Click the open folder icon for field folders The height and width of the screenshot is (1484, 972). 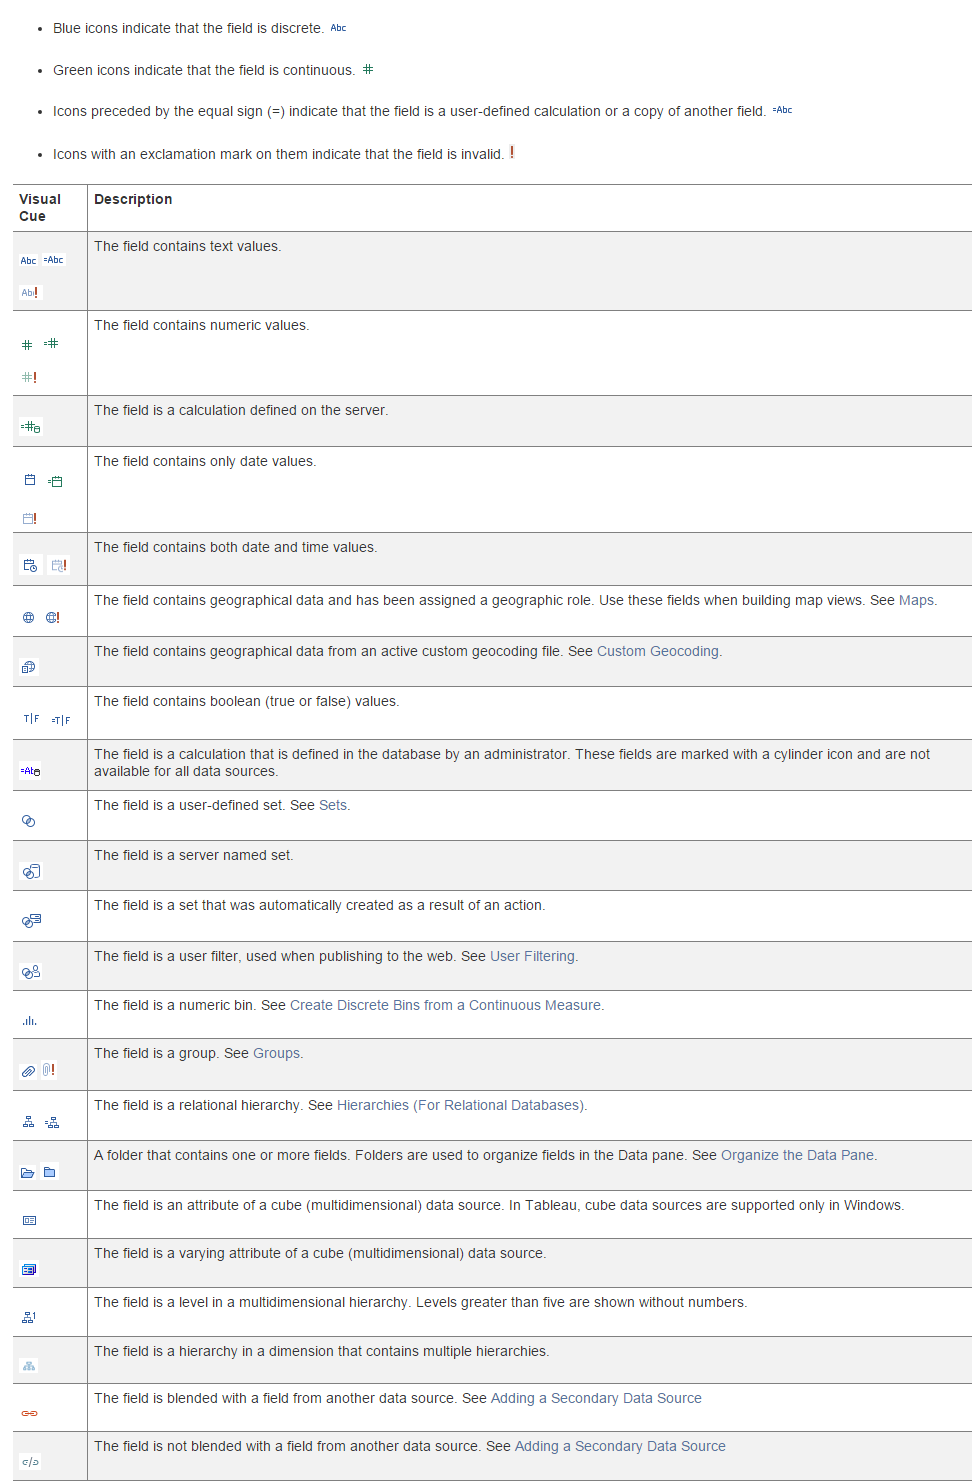pos(27,1171)
